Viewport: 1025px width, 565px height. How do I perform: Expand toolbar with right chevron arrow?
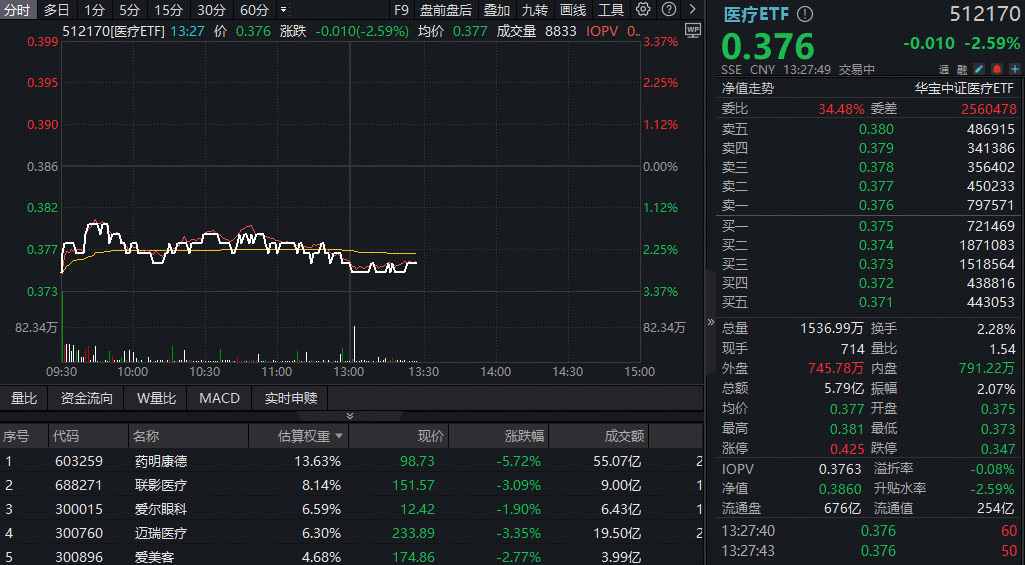(x=692, y=10)
